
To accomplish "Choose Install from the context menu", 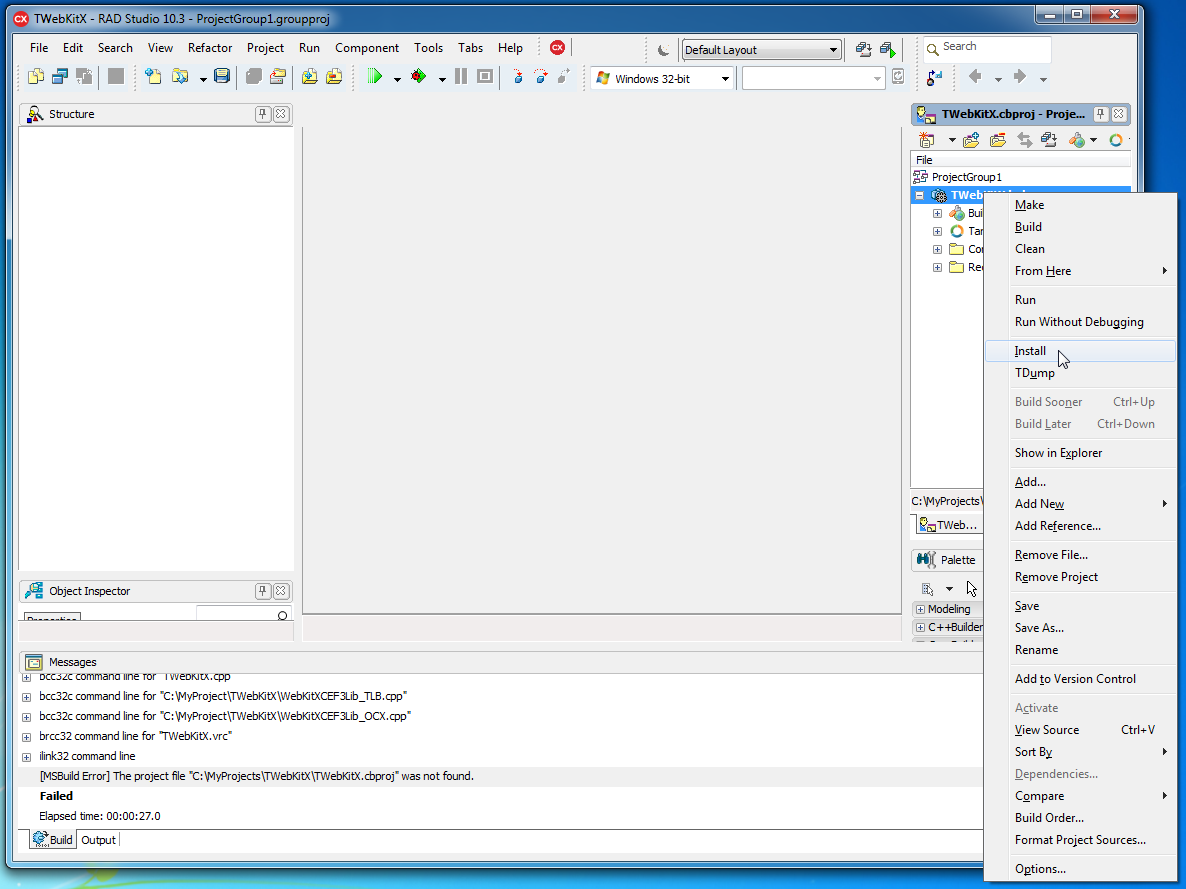I will tap(1080, 351).
